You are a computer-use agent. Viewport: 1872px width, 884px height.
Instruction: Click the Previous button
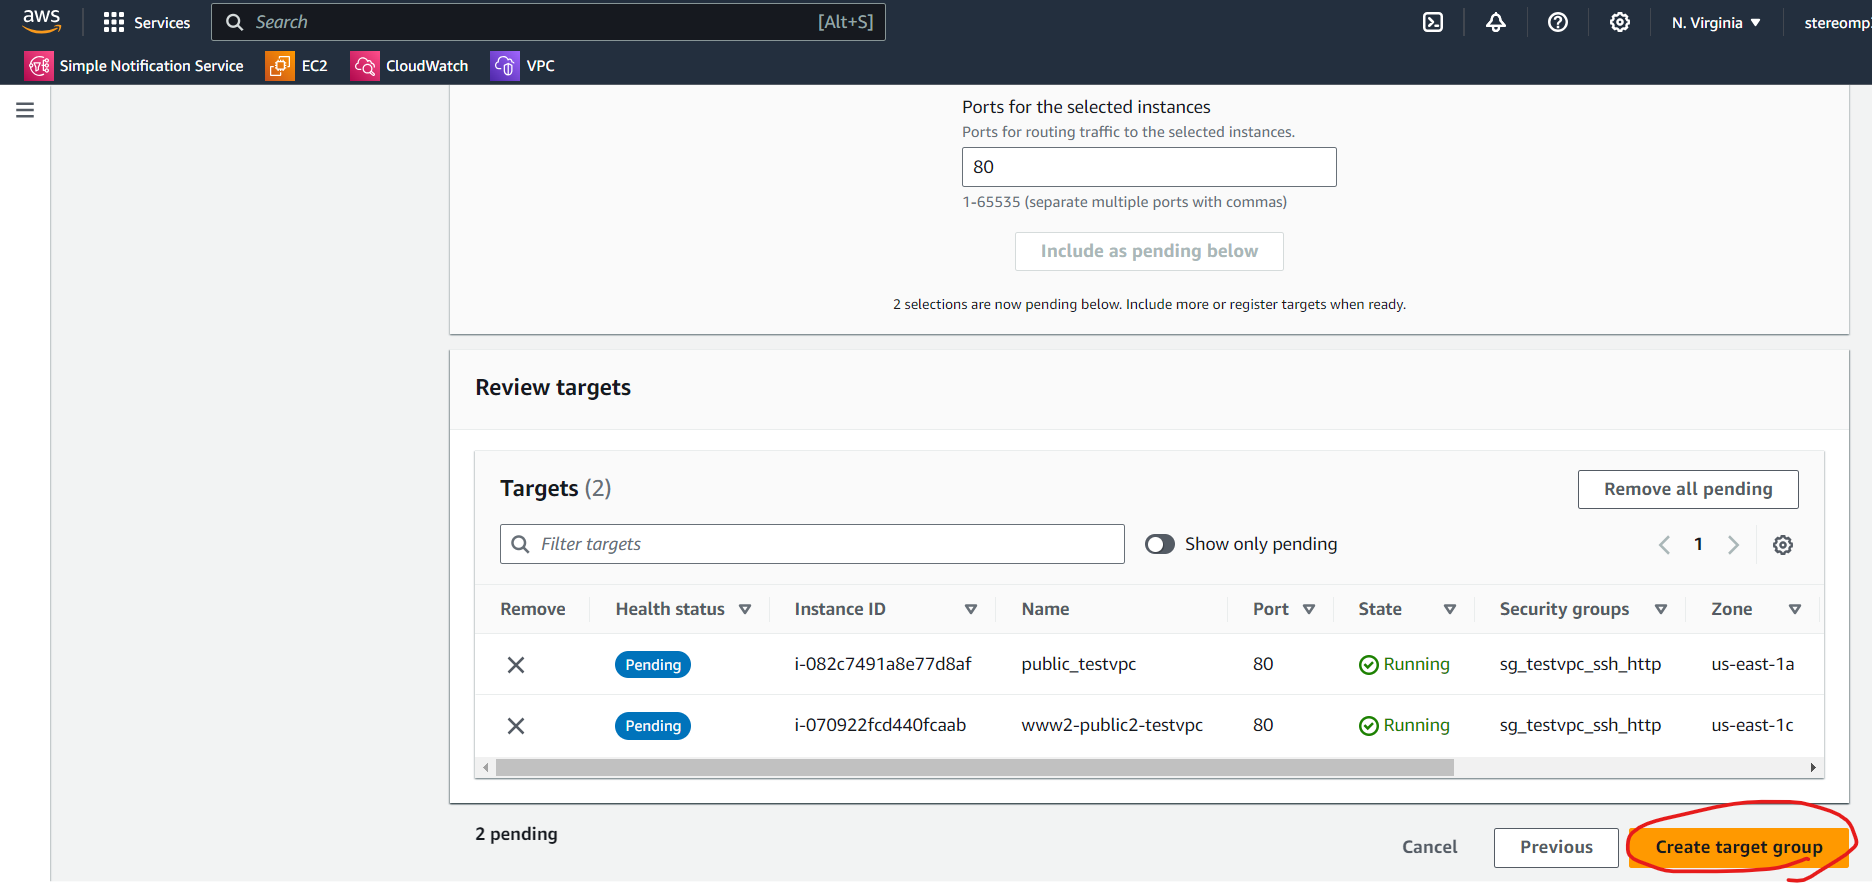tap(1556, 847)
